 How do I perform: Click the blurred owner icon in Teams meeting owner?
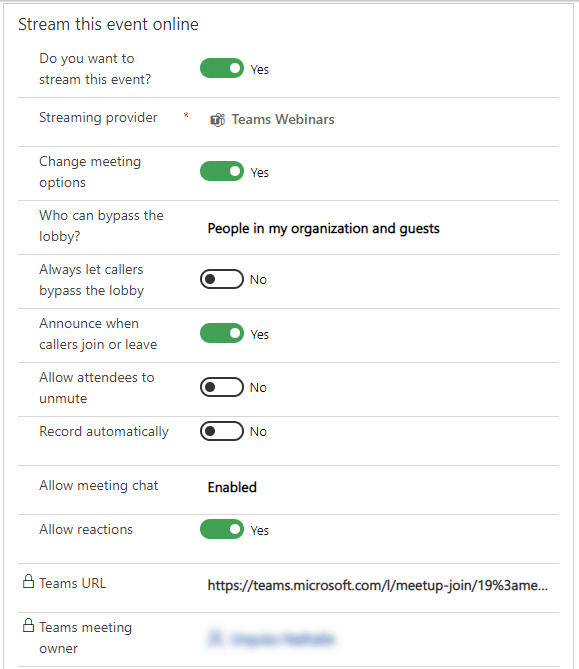point(215,639)
